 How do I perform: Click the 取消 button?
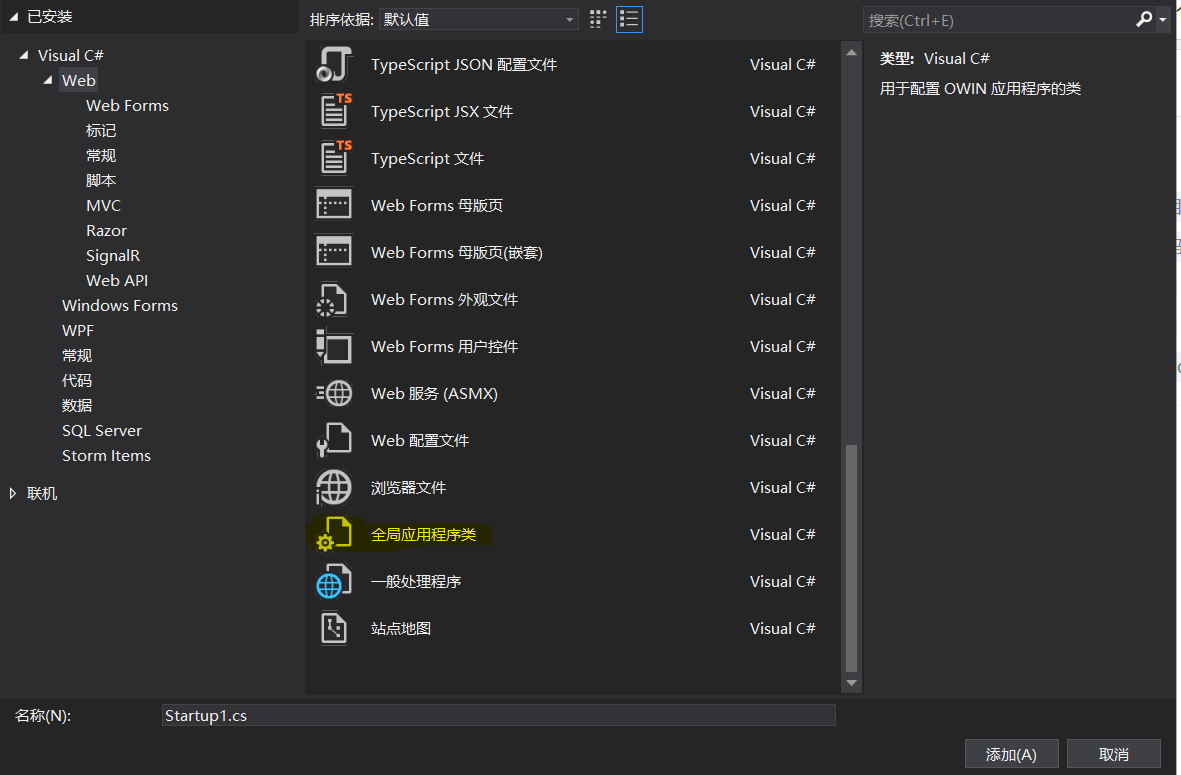(1113, 754)
